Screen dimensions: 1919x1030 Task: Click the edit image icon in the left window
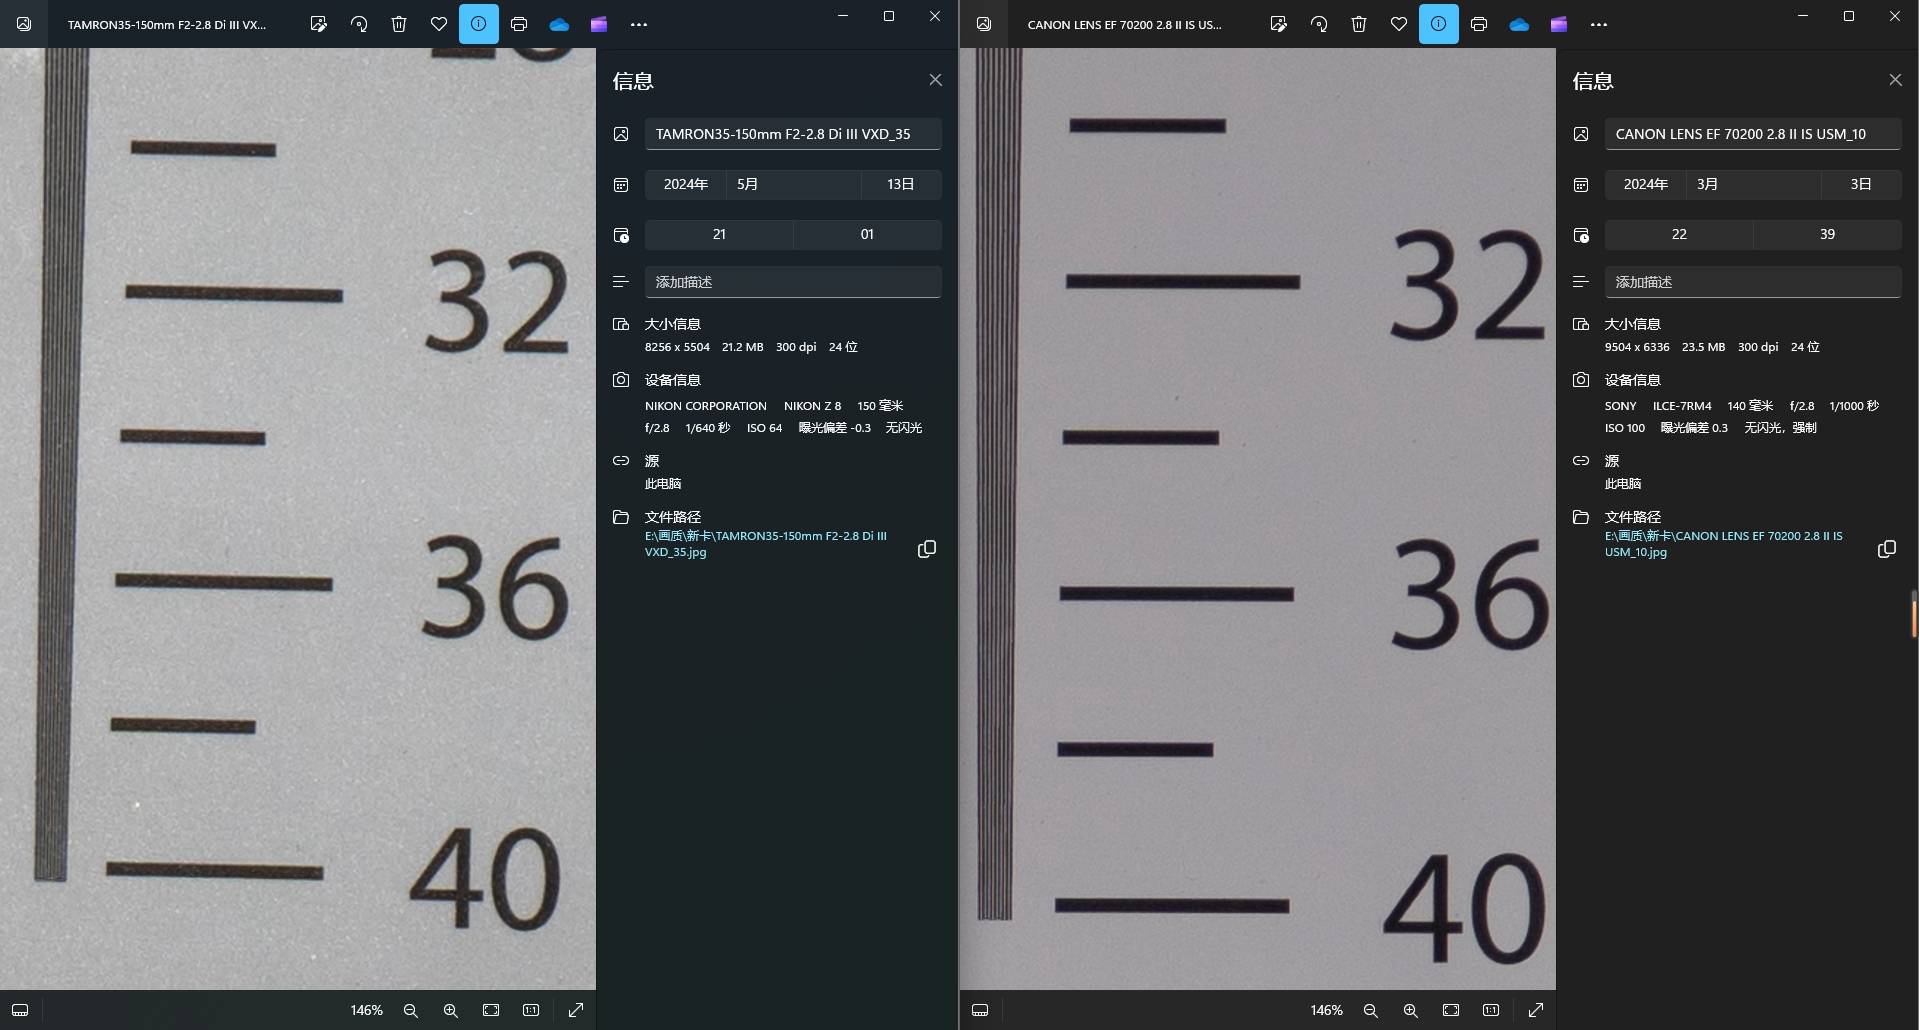[318, 24]
